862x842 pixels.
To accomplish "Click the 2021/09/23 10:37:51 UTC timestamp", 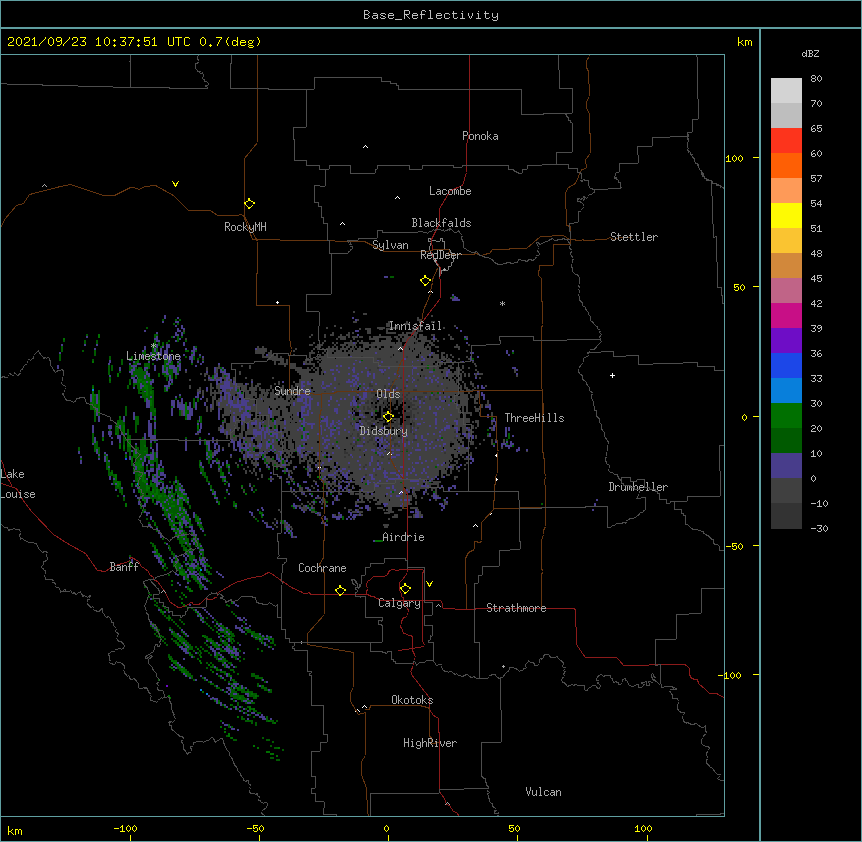I will 99,42.
